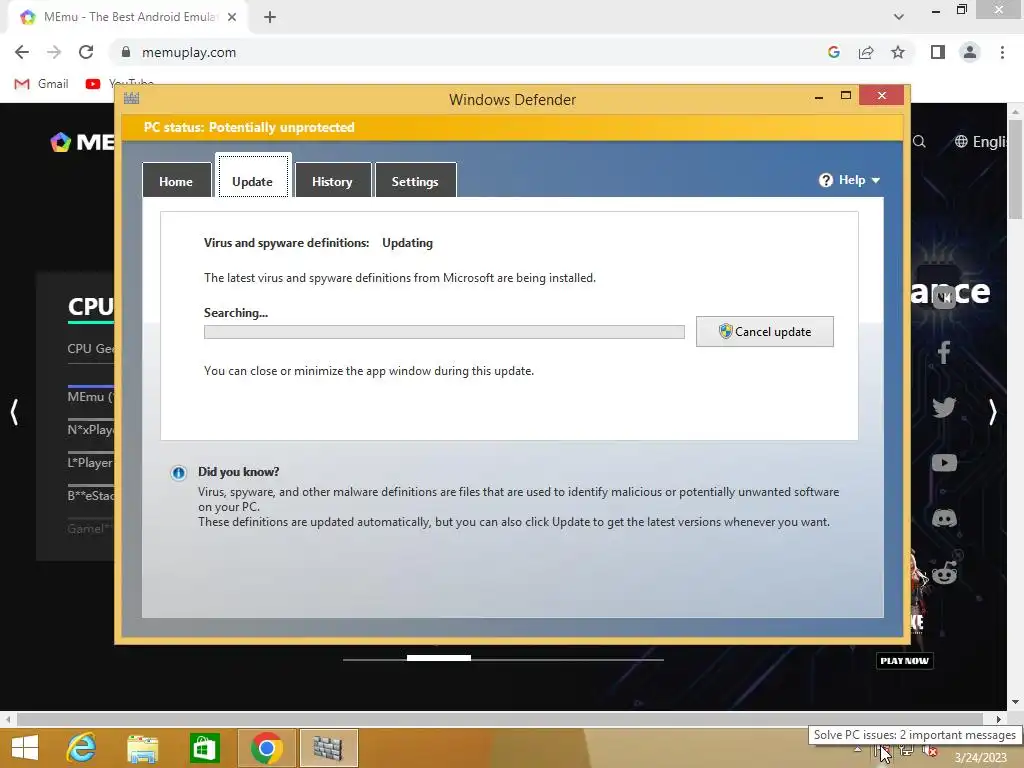
Task: Open Chrome profile avatar menu
Action: coord(970,52)
